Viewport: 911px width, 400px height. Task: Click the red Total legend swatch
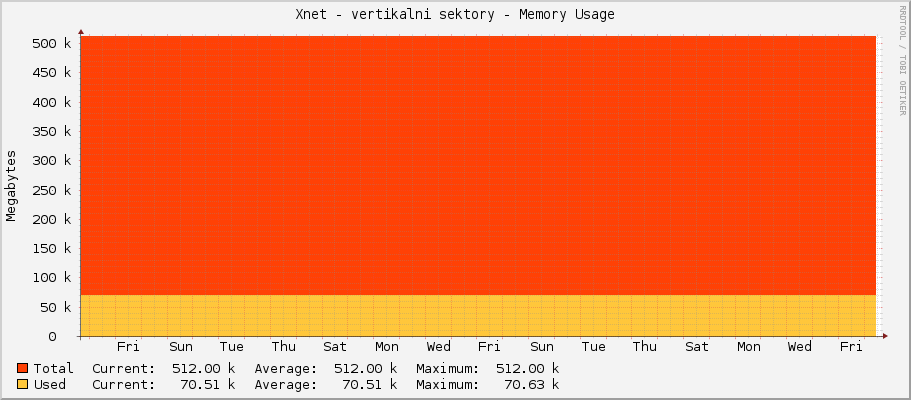23,368
